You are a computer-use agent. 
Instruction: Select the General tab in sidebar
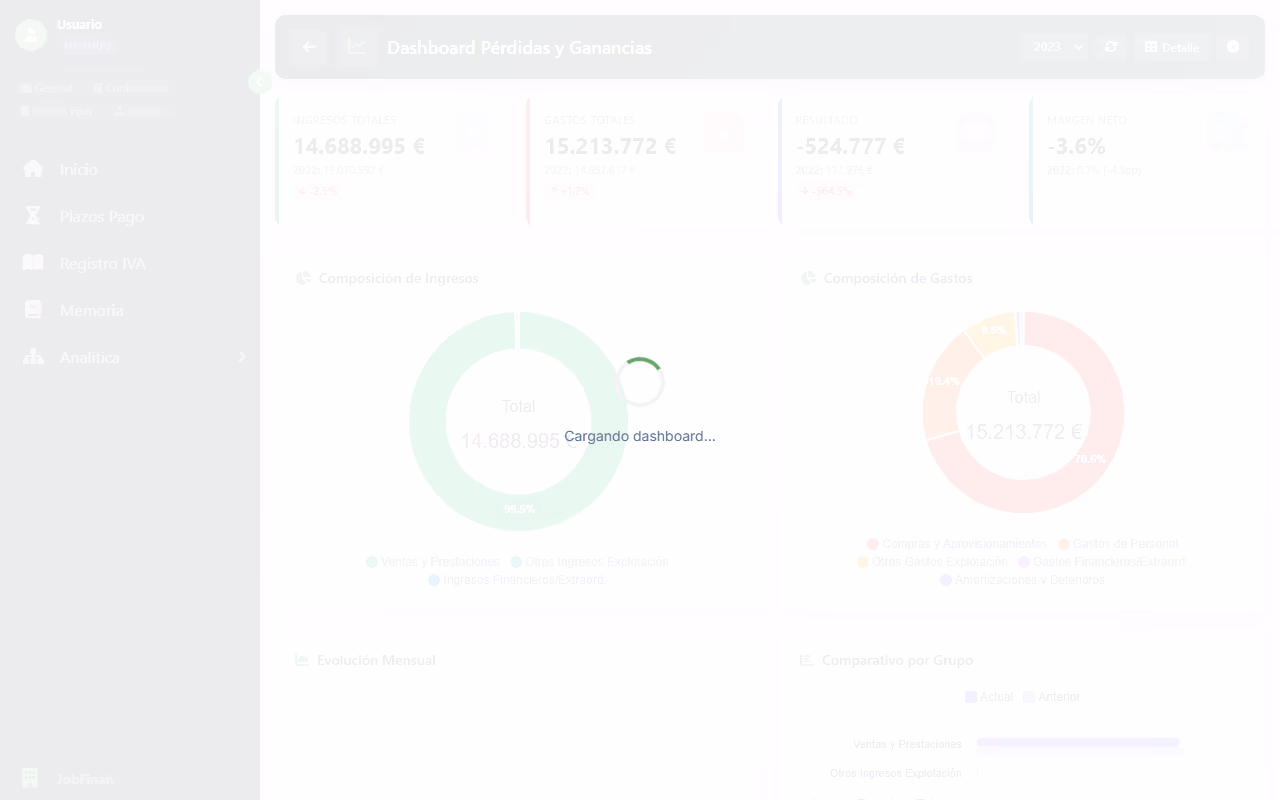[x=46, y=88]
